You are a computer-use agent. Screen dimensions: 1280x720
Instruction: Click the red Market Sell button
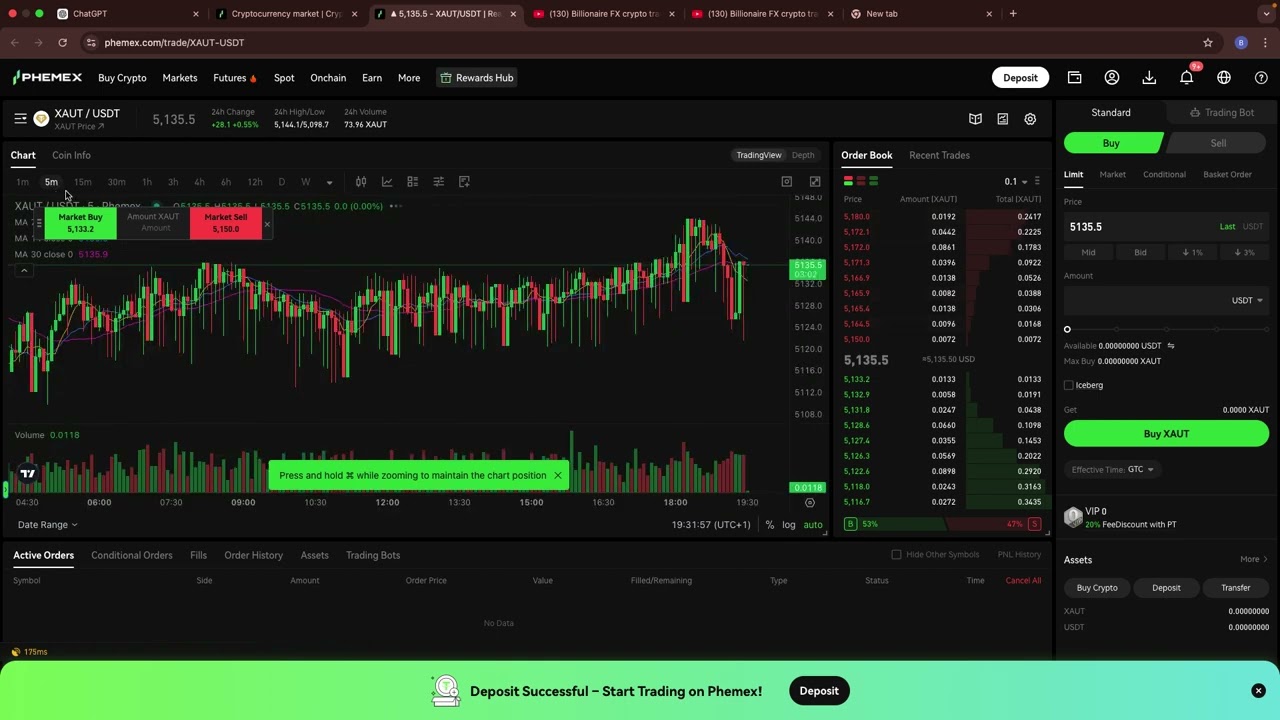tap(226, 223)
